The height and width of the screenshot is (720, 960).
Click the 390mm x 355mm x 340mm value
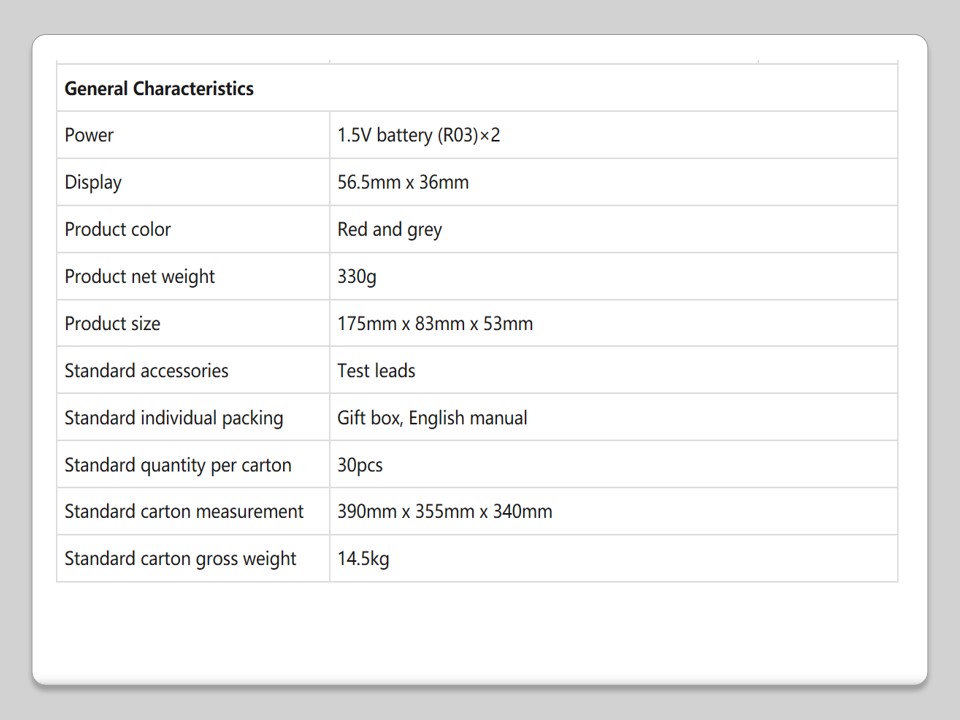[444, 511]
